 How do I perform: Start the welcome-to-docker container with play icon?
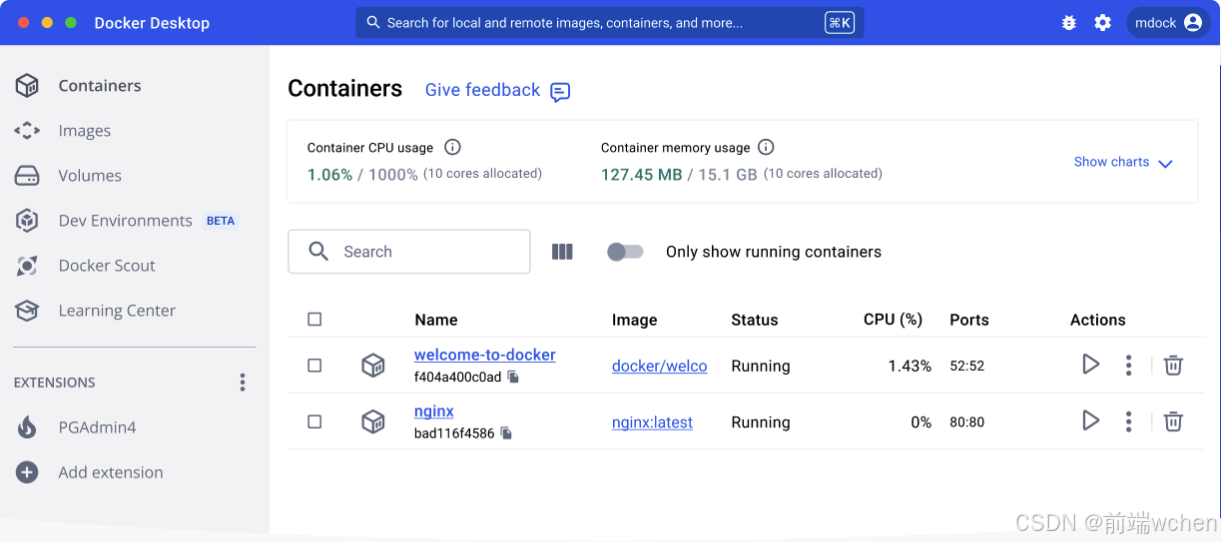(x=1091, y=365)
